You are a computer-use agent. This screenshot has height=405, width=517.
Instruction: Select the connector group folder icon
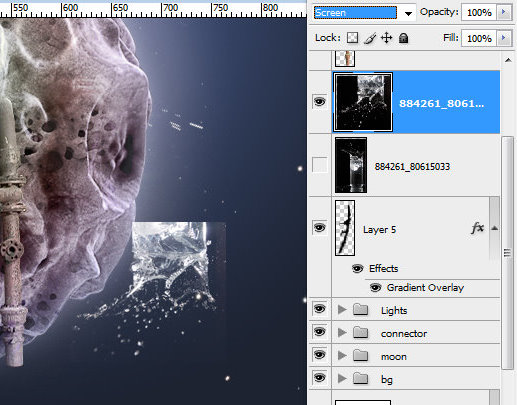point(360,333)
